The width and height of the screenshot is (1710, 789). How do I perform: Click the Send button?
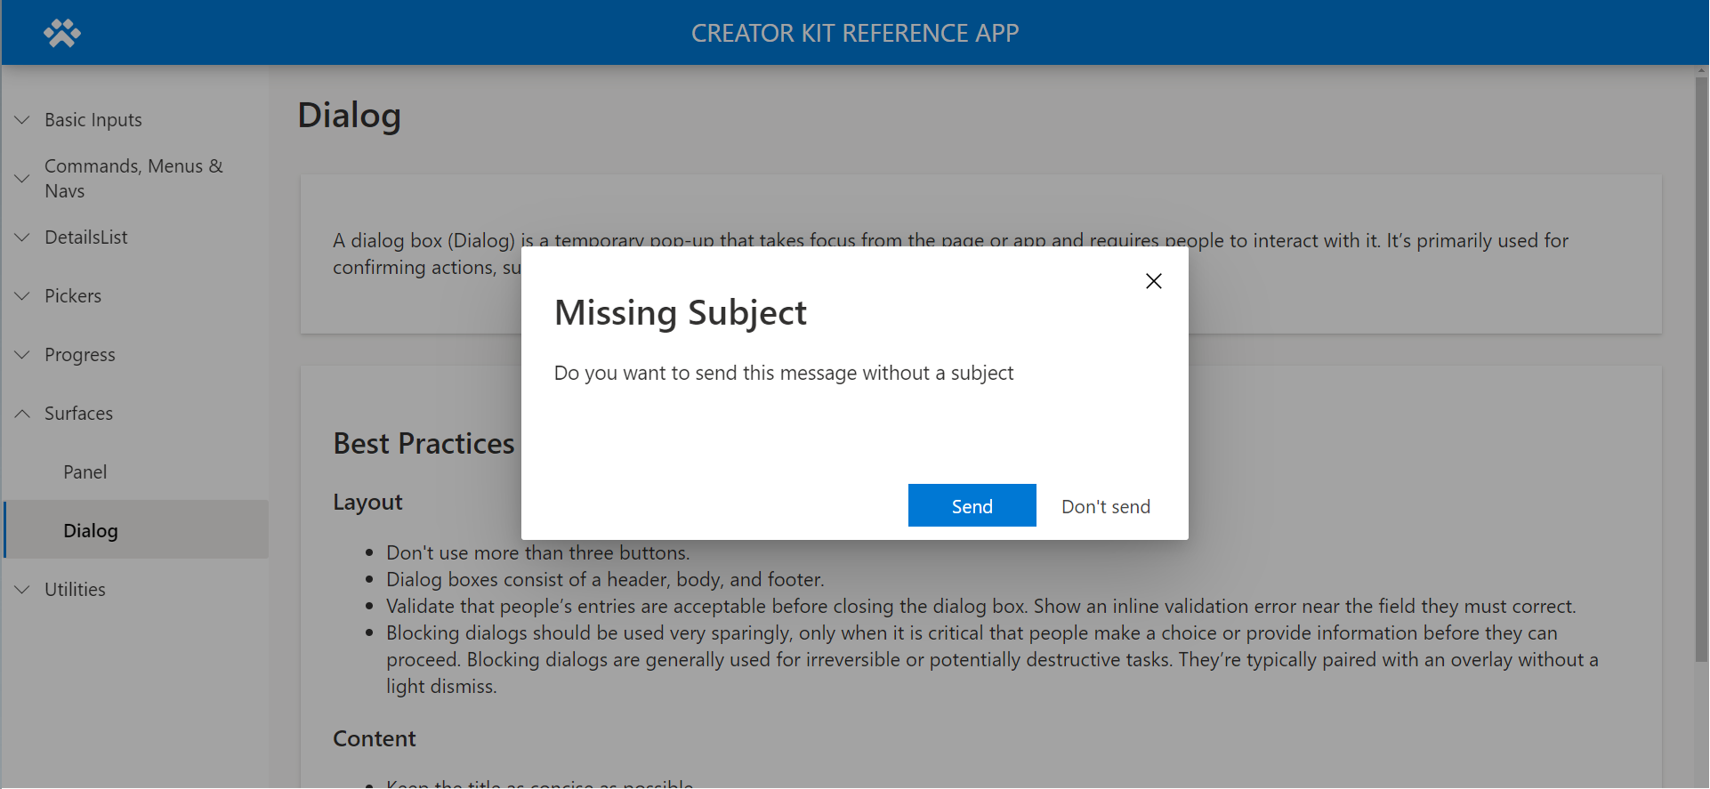(972, 506)
